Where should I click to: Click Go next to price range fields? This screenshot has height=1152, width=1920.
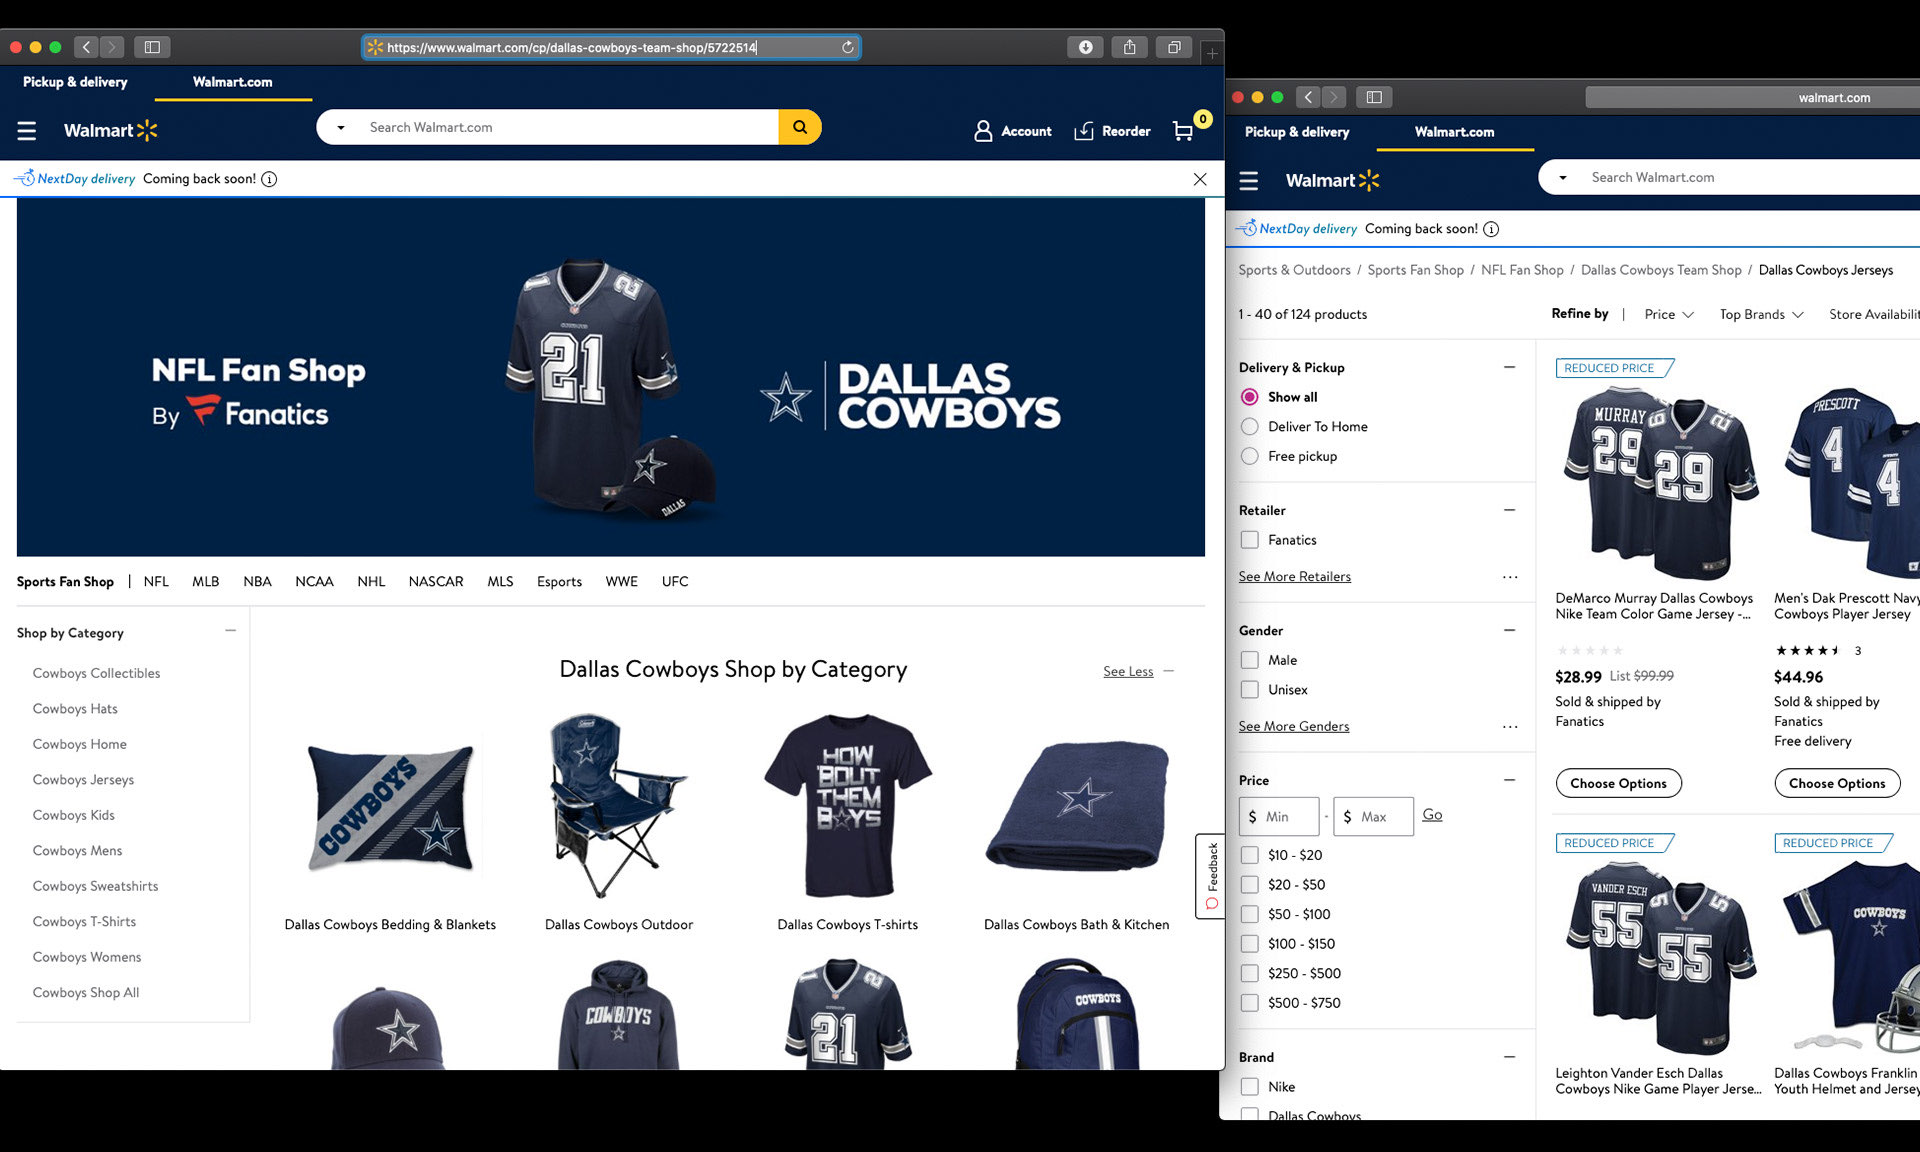pos(1432,815)
